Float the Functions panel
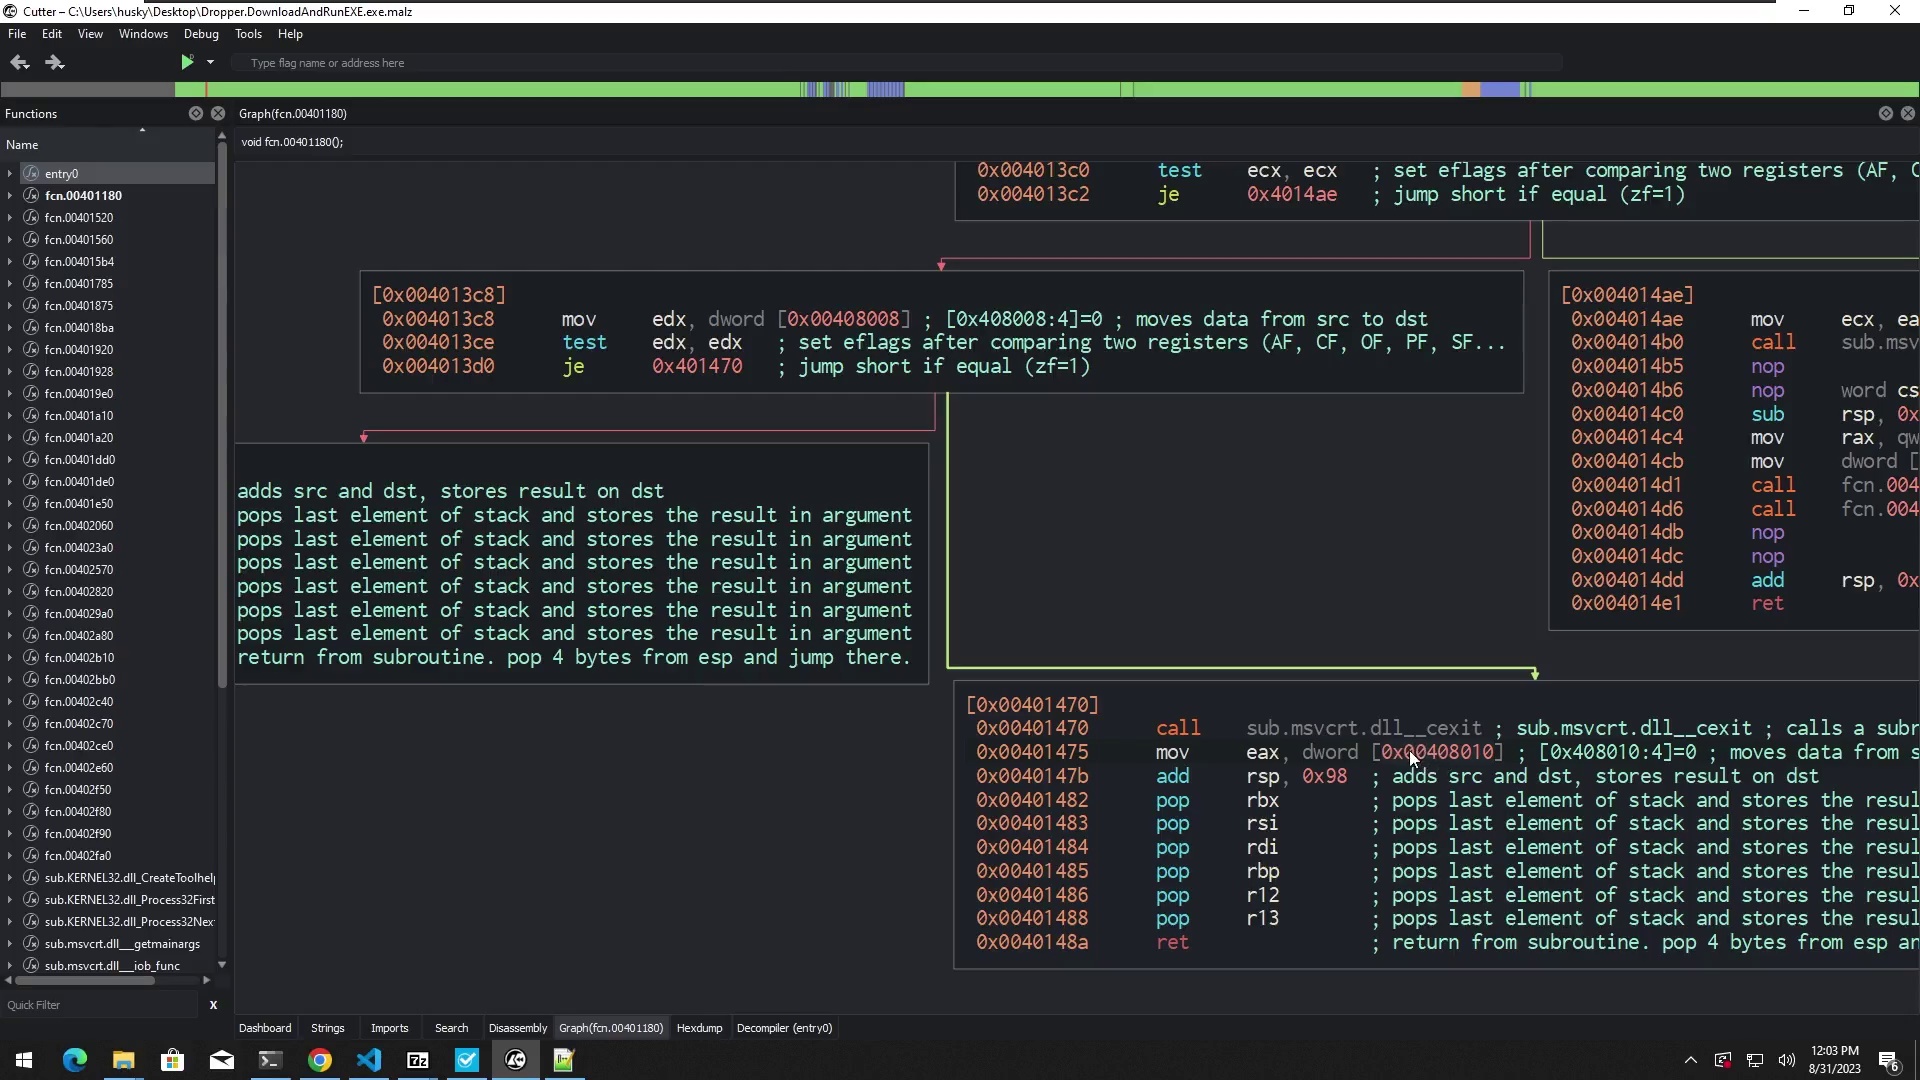 (196, 114)
